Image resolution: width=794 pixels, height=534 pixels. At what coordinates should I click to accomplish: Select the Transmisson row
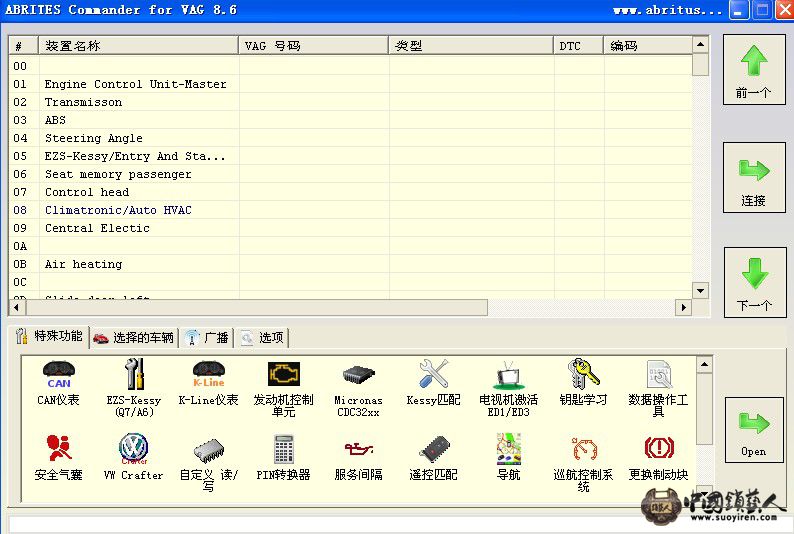pos(350,102)
